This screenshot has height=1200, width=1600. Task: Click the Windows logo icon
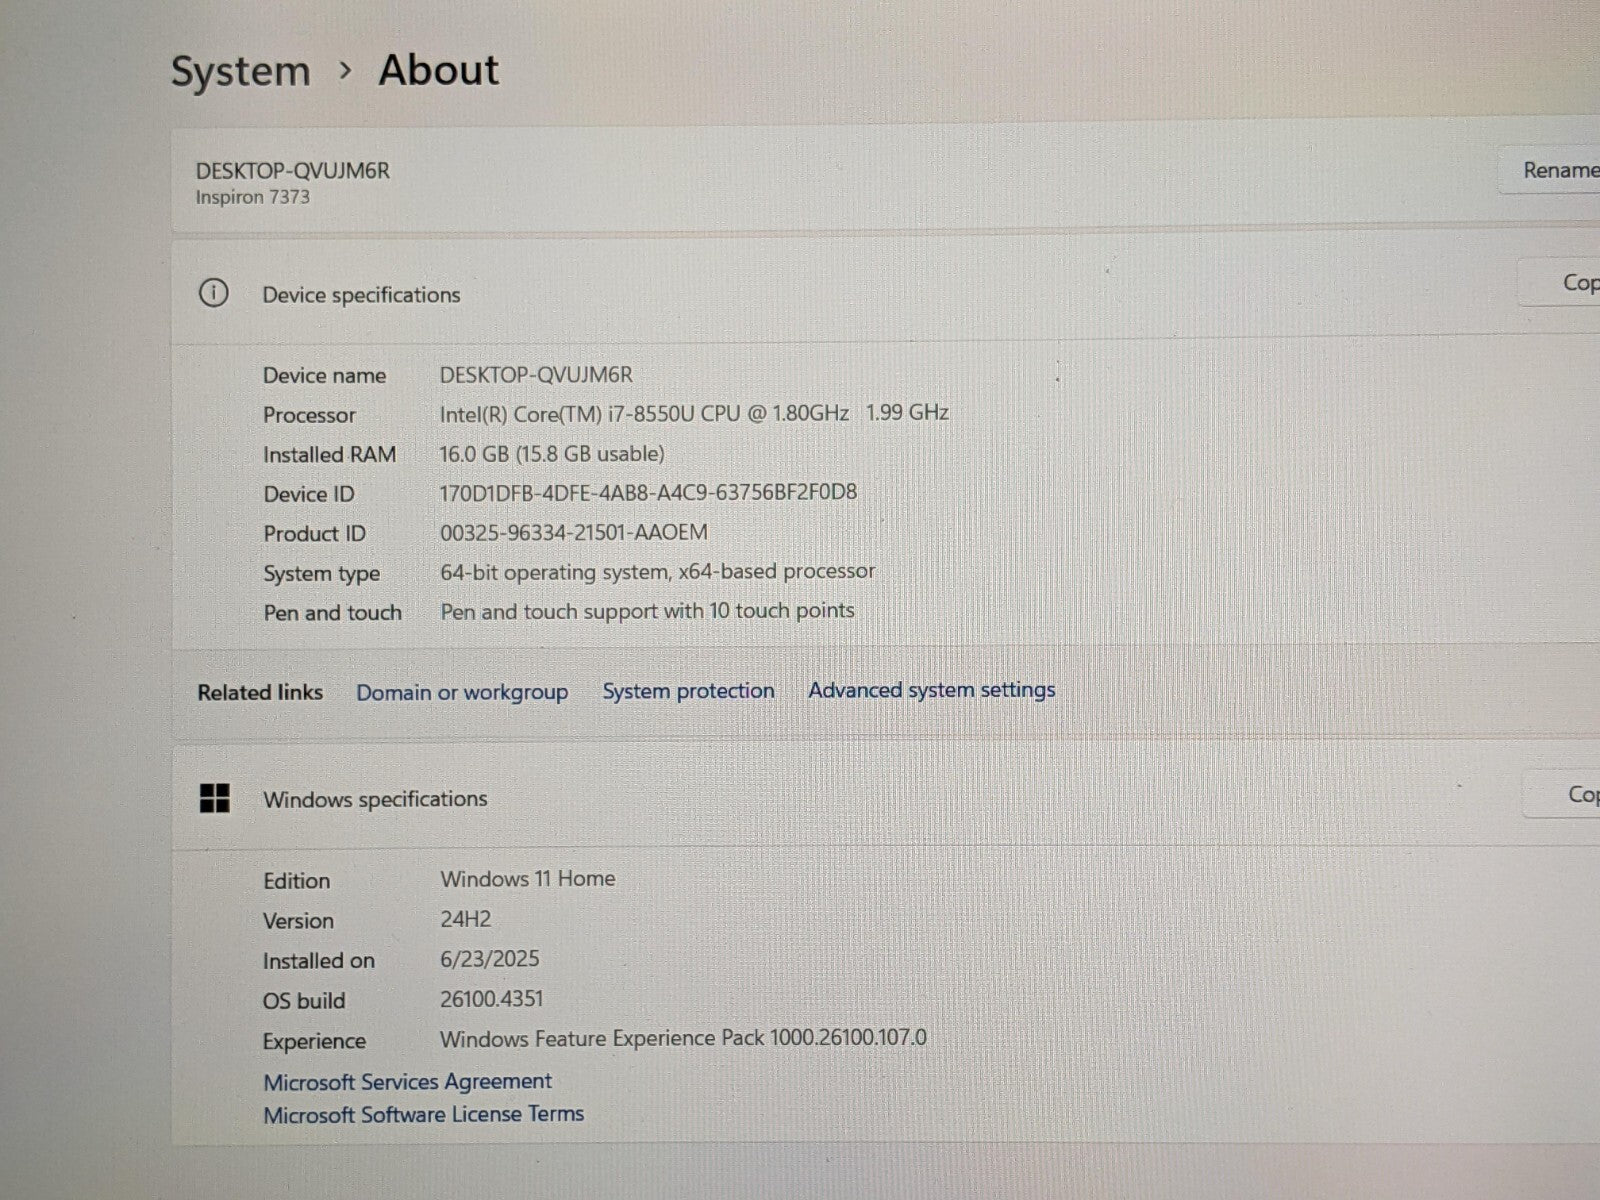[x=215, y=798]
